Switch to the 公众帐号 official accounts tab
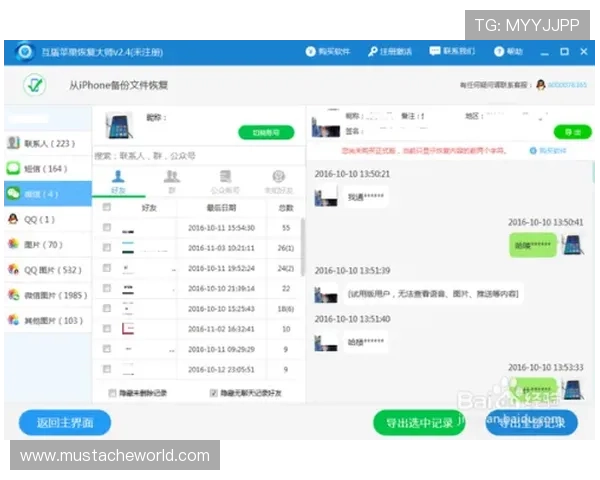 [x=225, y=182]
